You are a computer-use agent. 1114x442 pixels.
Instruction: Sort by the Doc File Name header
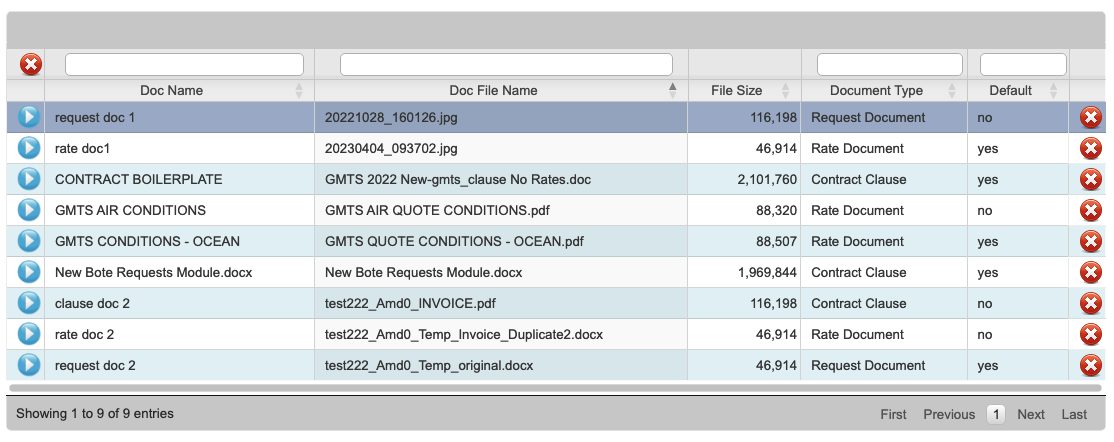pos(493,90)
